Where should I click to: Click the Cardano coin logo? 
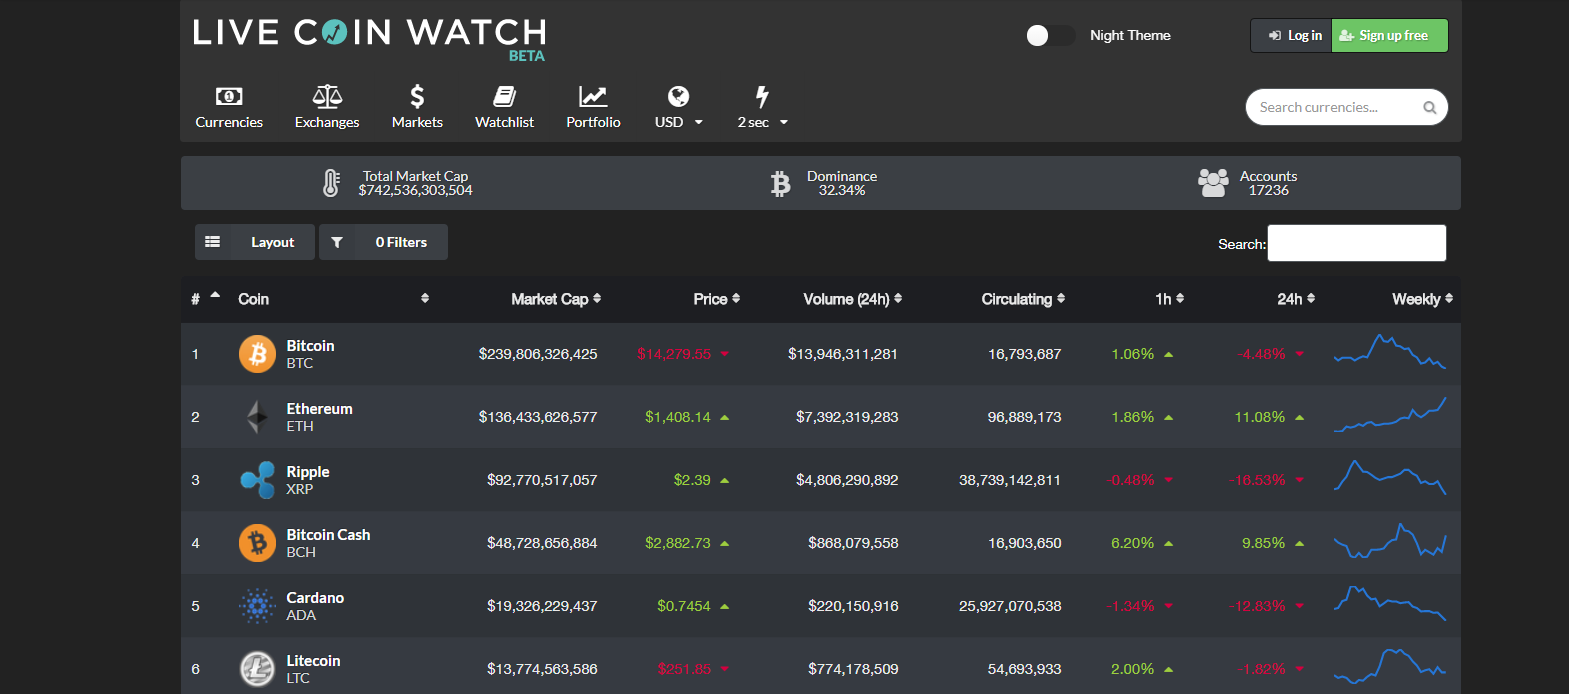(257, 606)
